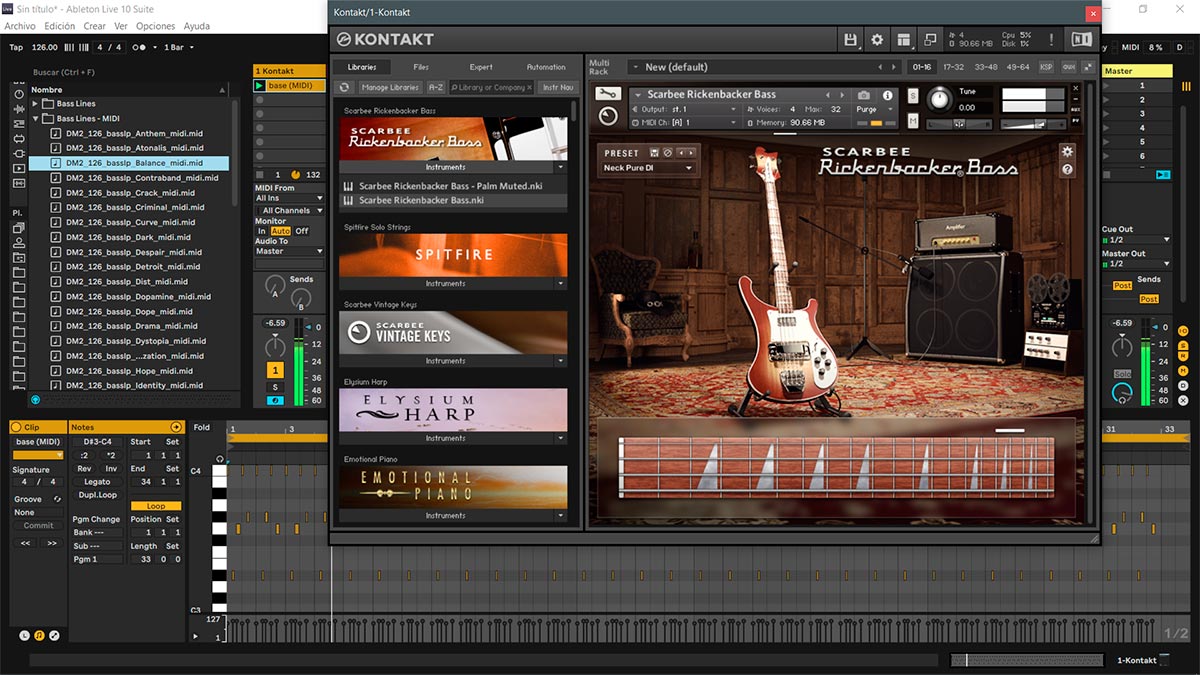Click the A-Z sort button
The width and height of the screenshot is (1200, 675).
[x=436, y=88]
